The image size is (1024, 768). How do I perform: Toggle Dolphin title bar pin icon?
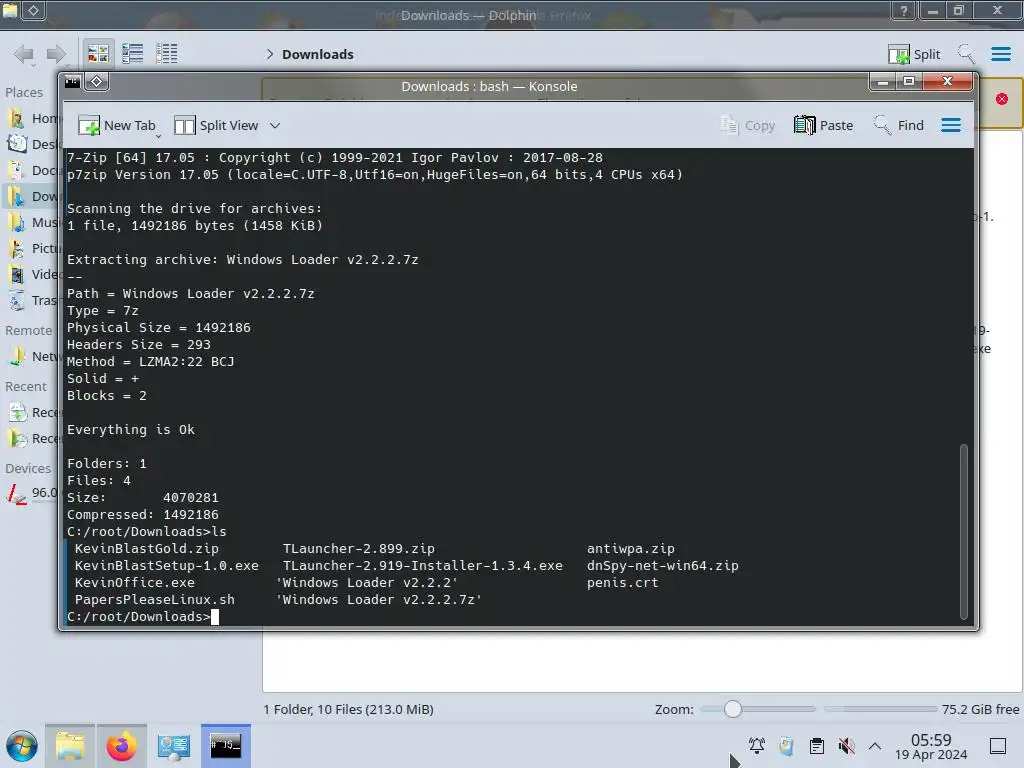click(34, 10)
